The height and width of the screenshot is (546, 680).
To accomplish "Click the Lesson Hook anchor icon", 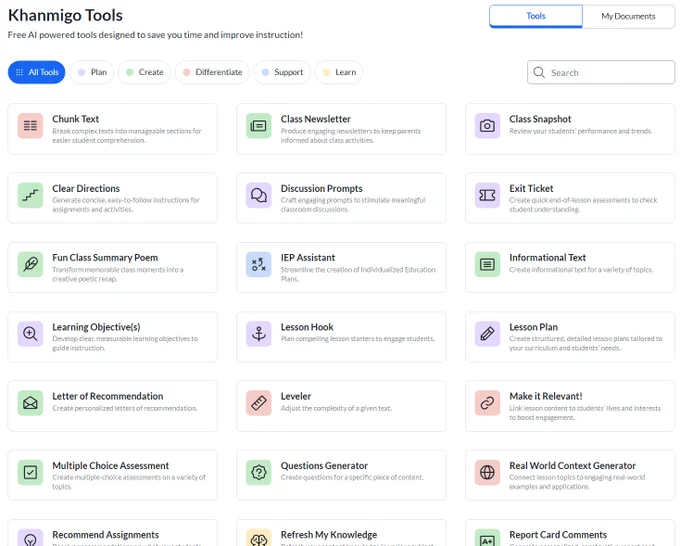I will [x=258, y=333].
